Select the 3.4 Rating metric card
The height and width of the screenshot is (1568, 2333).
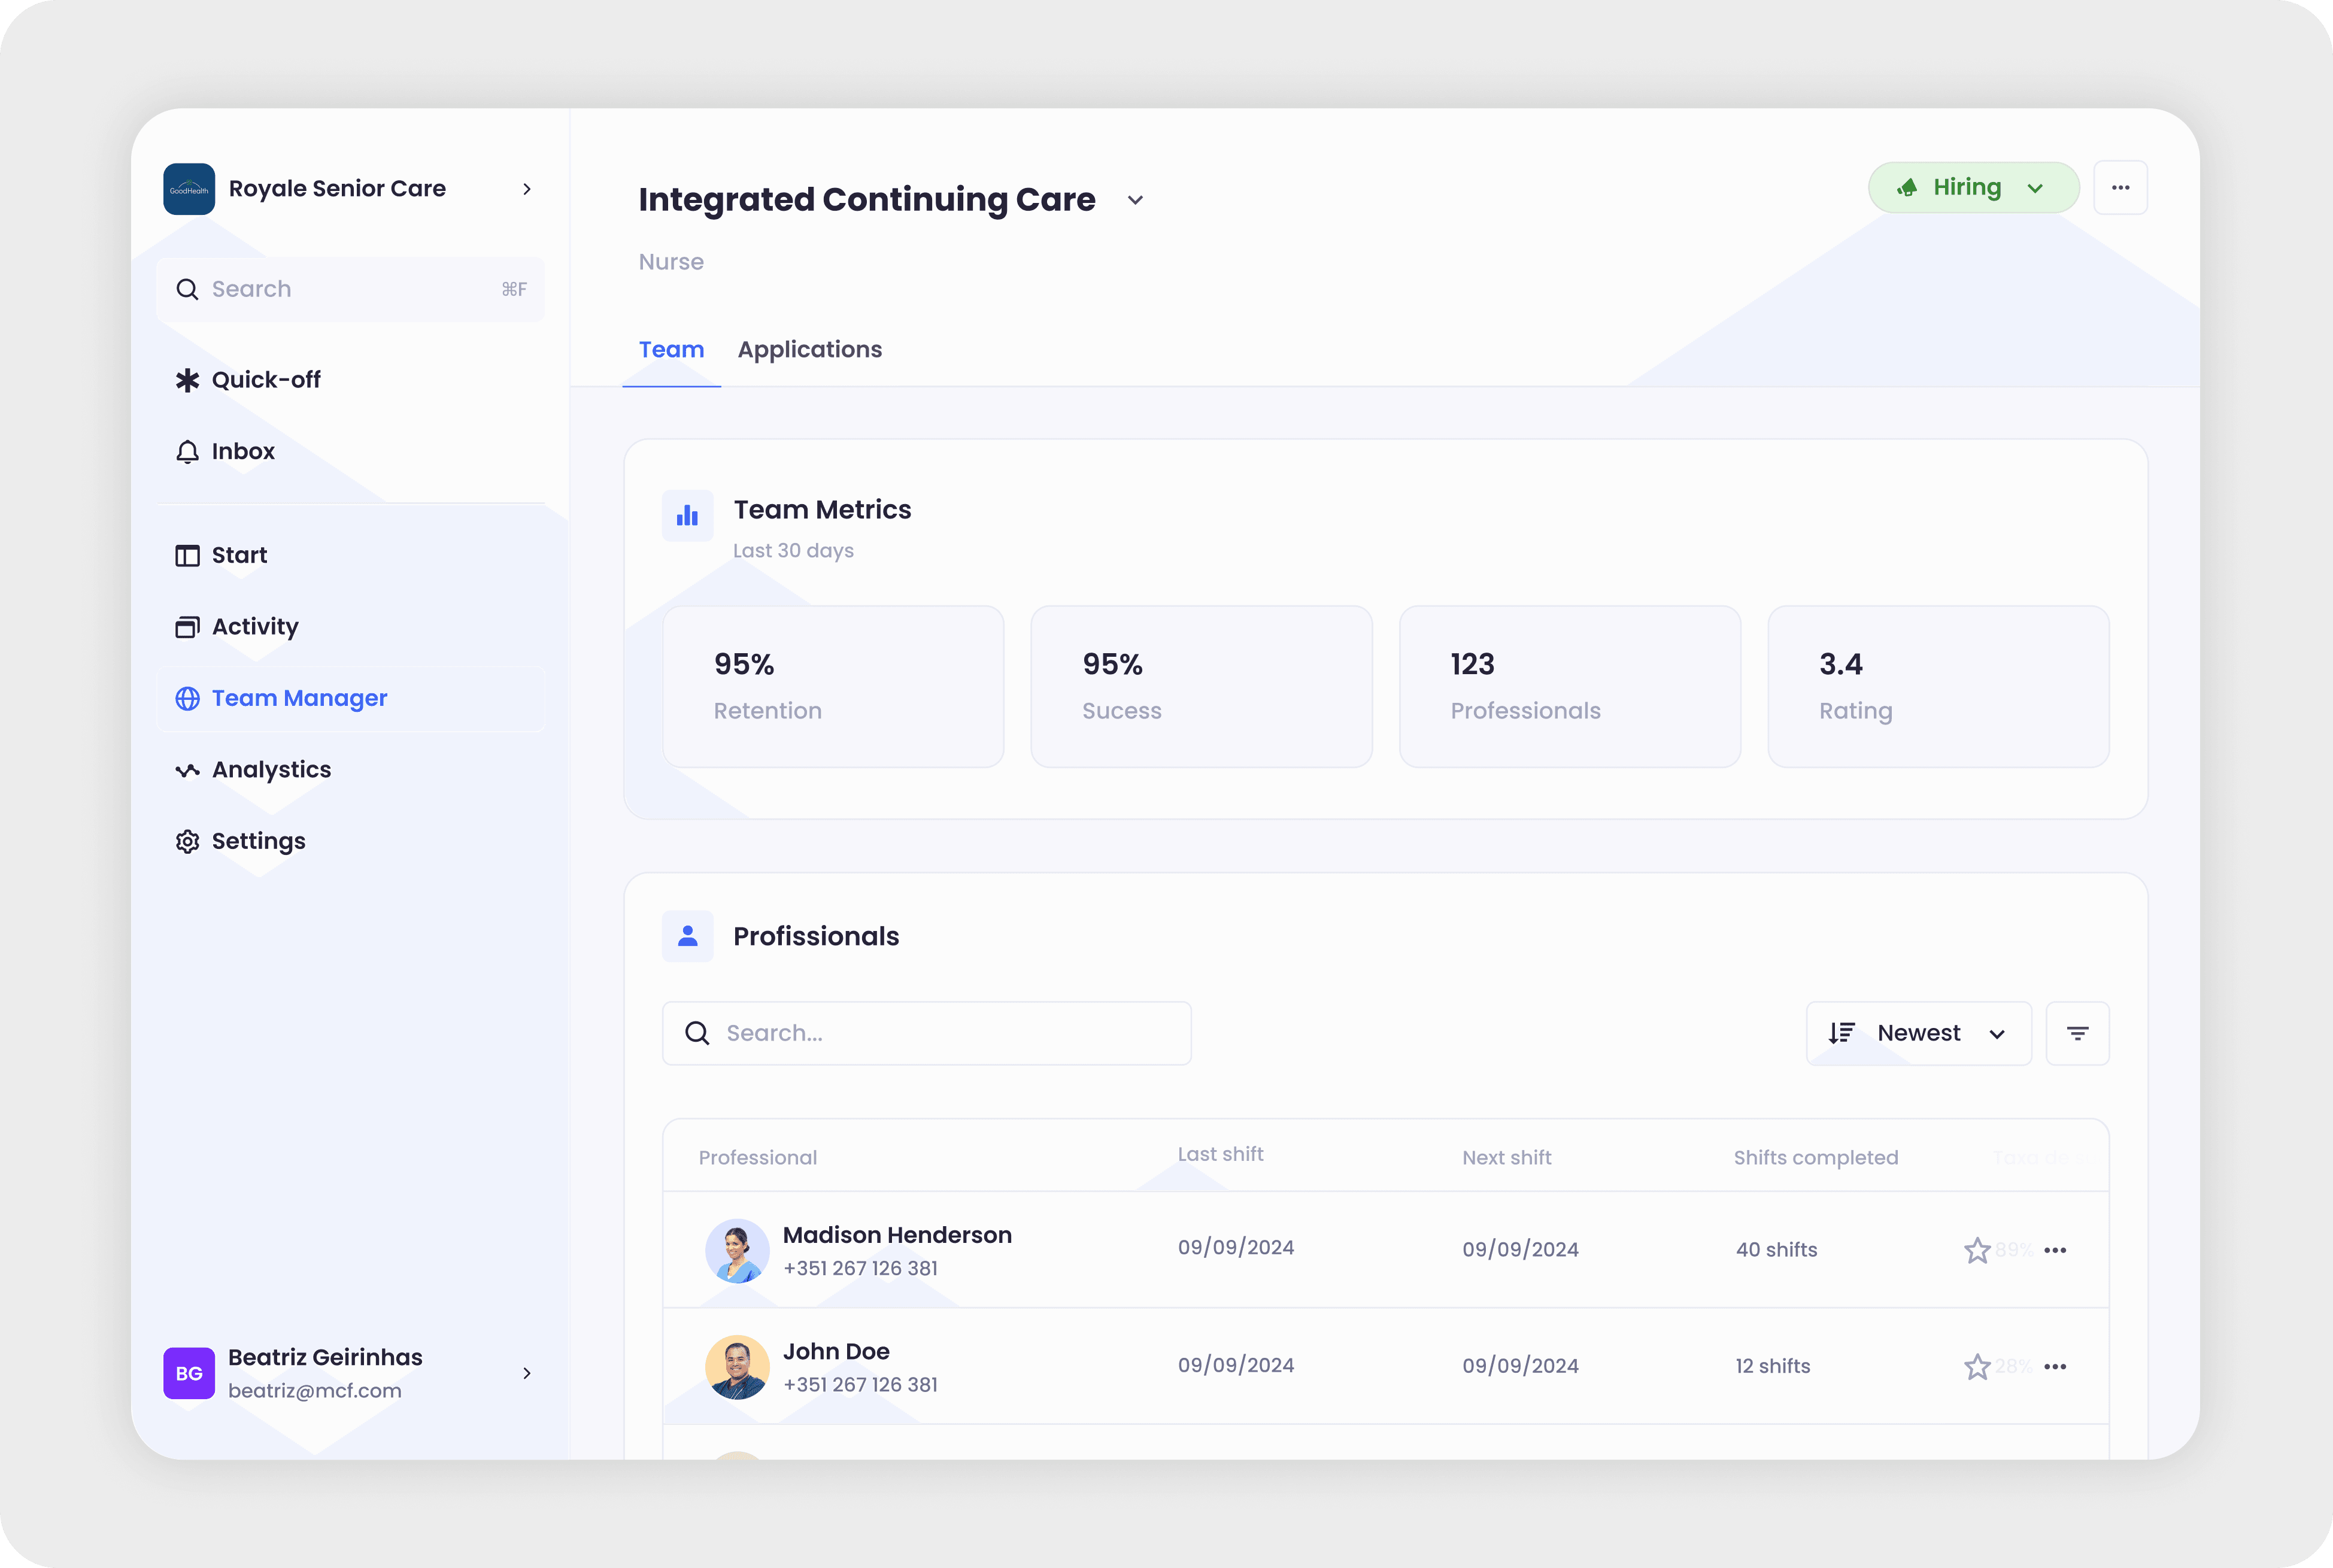[1938, 686]
